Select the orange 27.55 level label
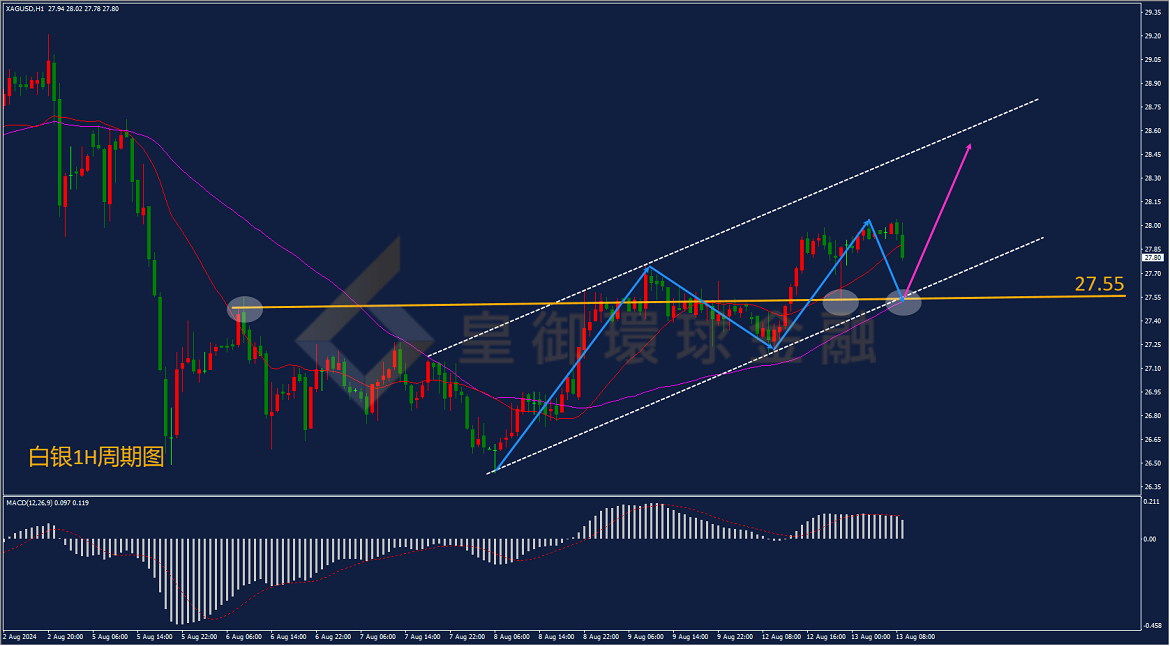Screen dimensions: 1170x646 coord(1099,283)
